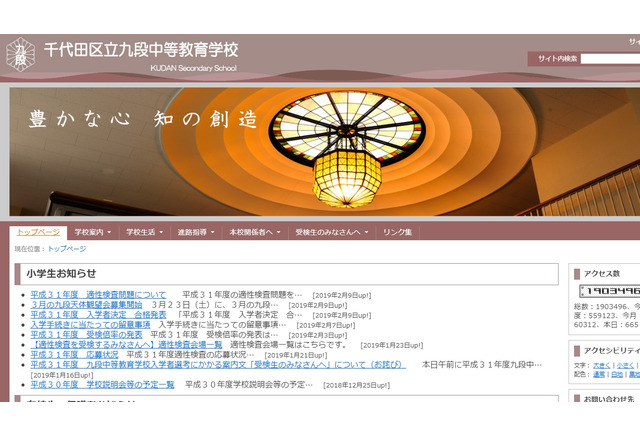Expand the 学校案内 dropdown menu
This screenshot has width=640, height=437.
(x=94, y=232)
